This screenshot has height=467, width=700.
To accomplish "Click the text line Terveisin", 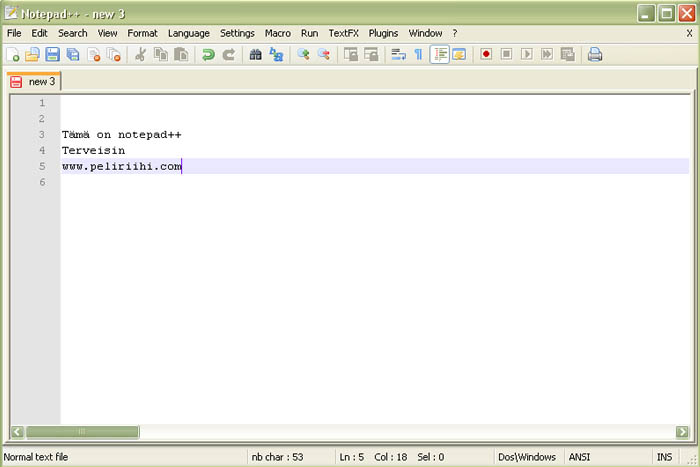I will click(x=94, y=150).
